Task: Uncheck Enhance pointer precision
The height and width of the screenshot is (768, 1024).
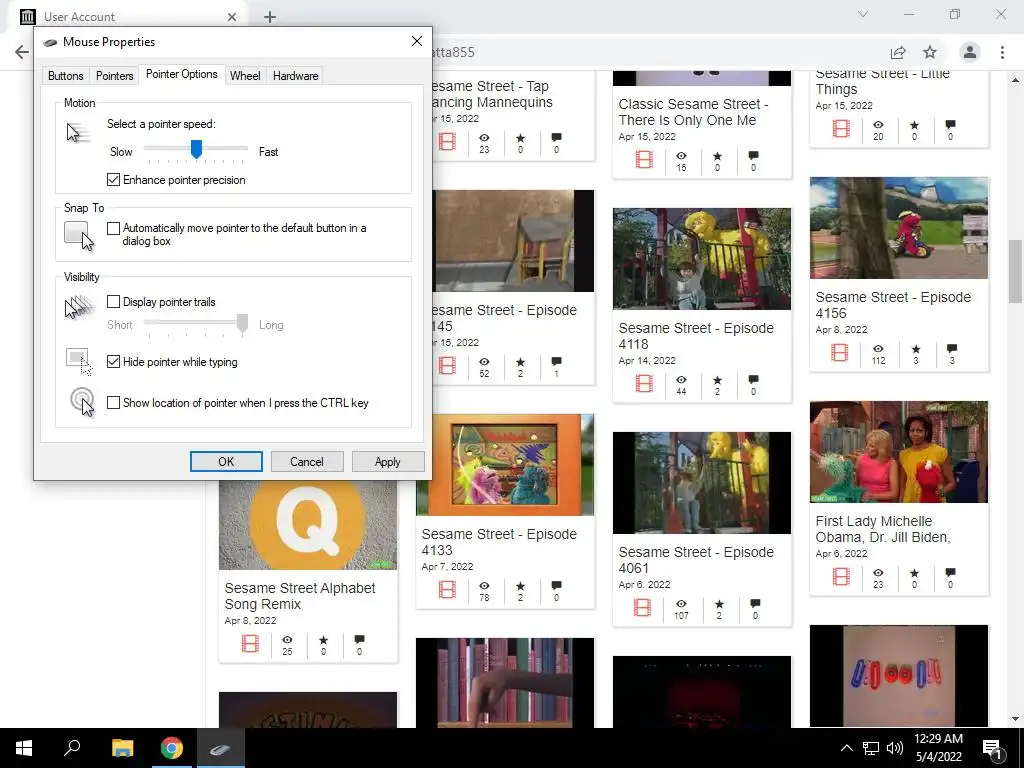Action: [114, 180]
